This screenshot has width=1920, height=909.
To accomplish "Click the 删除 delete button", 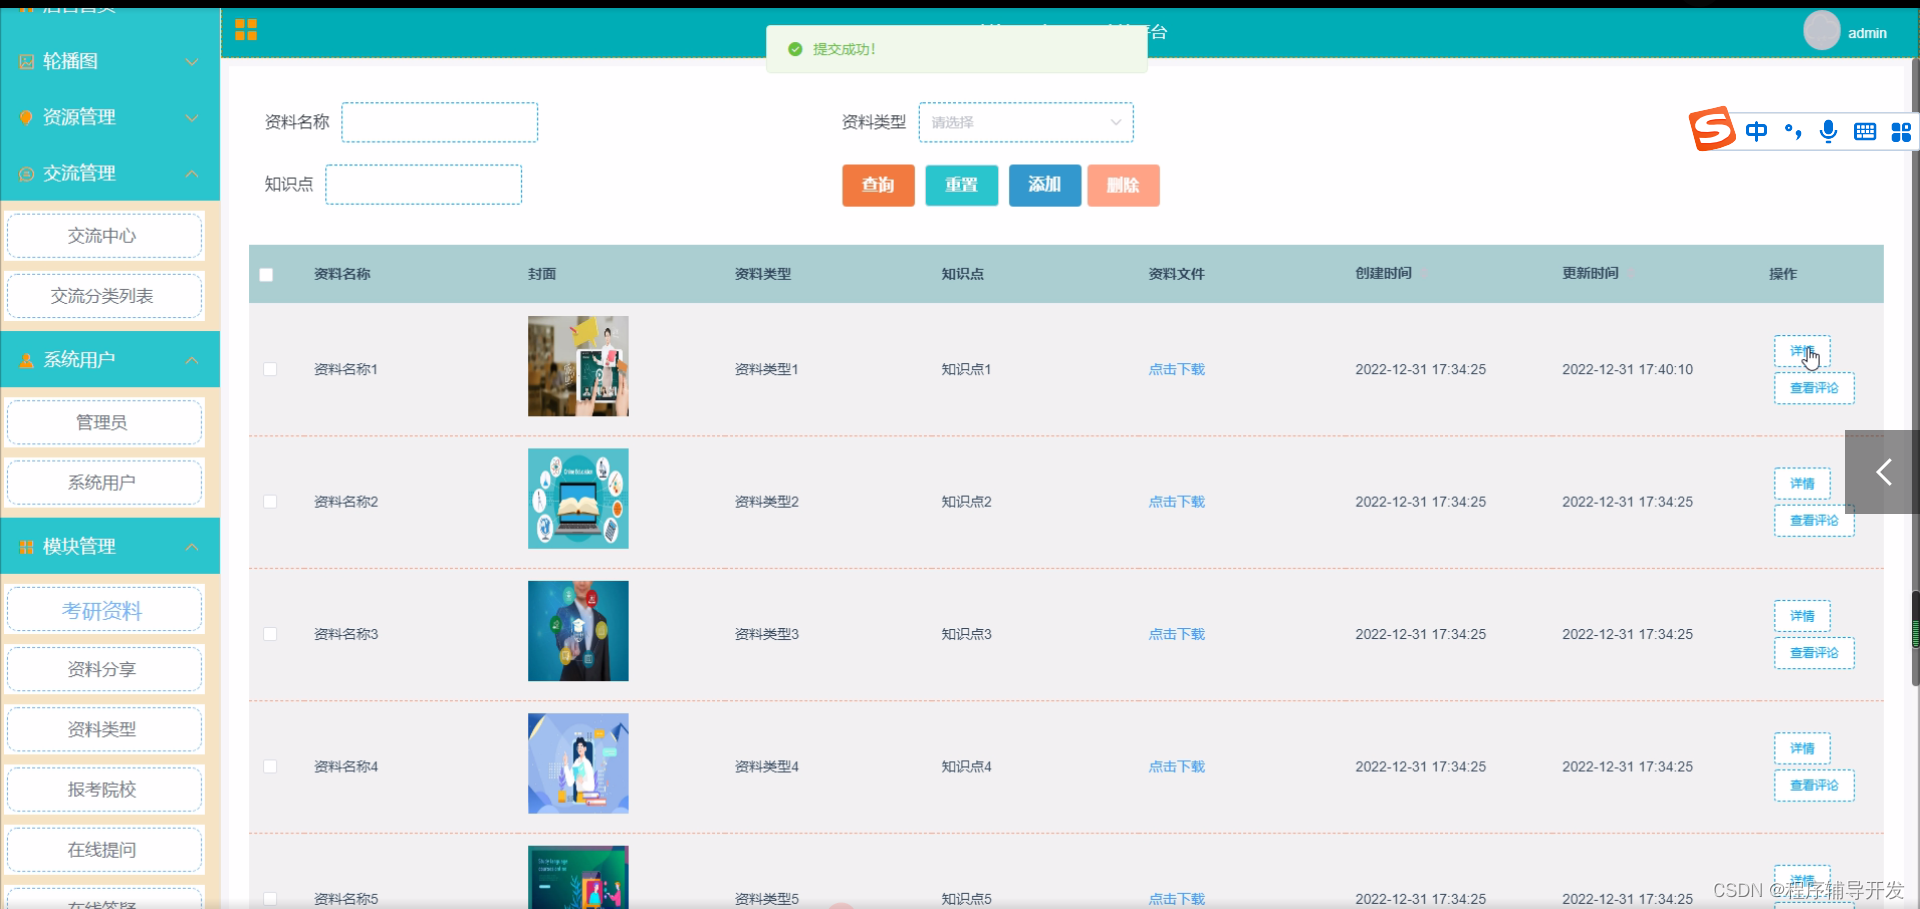I will [x=1123, y=185].
